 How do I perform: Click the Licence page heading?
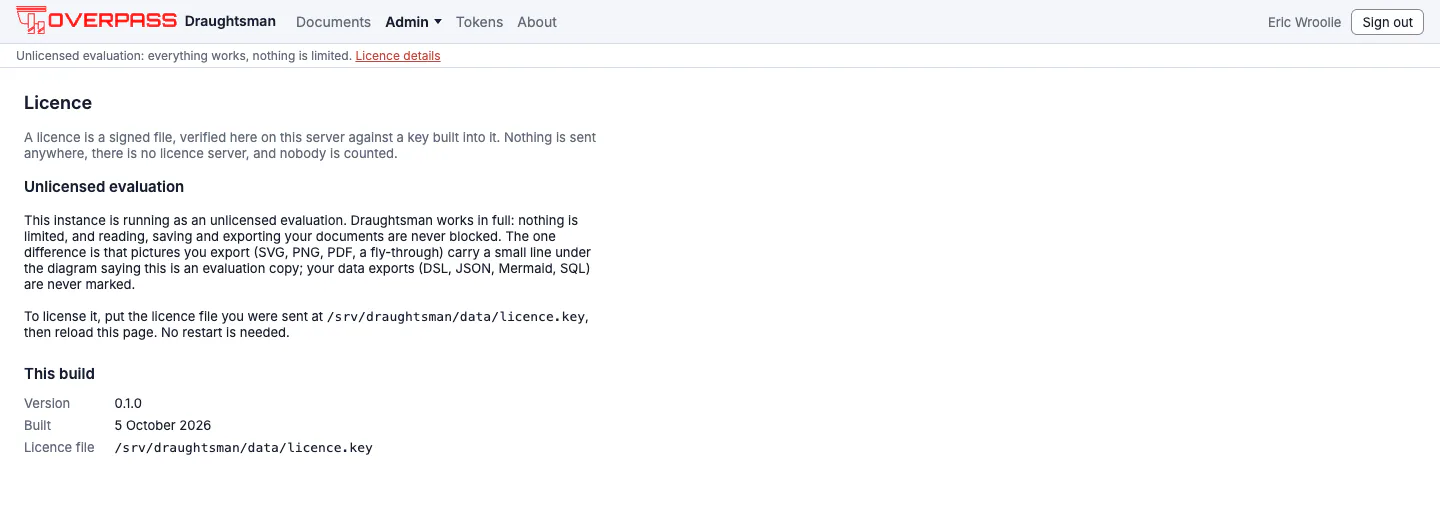coord(58,103)
